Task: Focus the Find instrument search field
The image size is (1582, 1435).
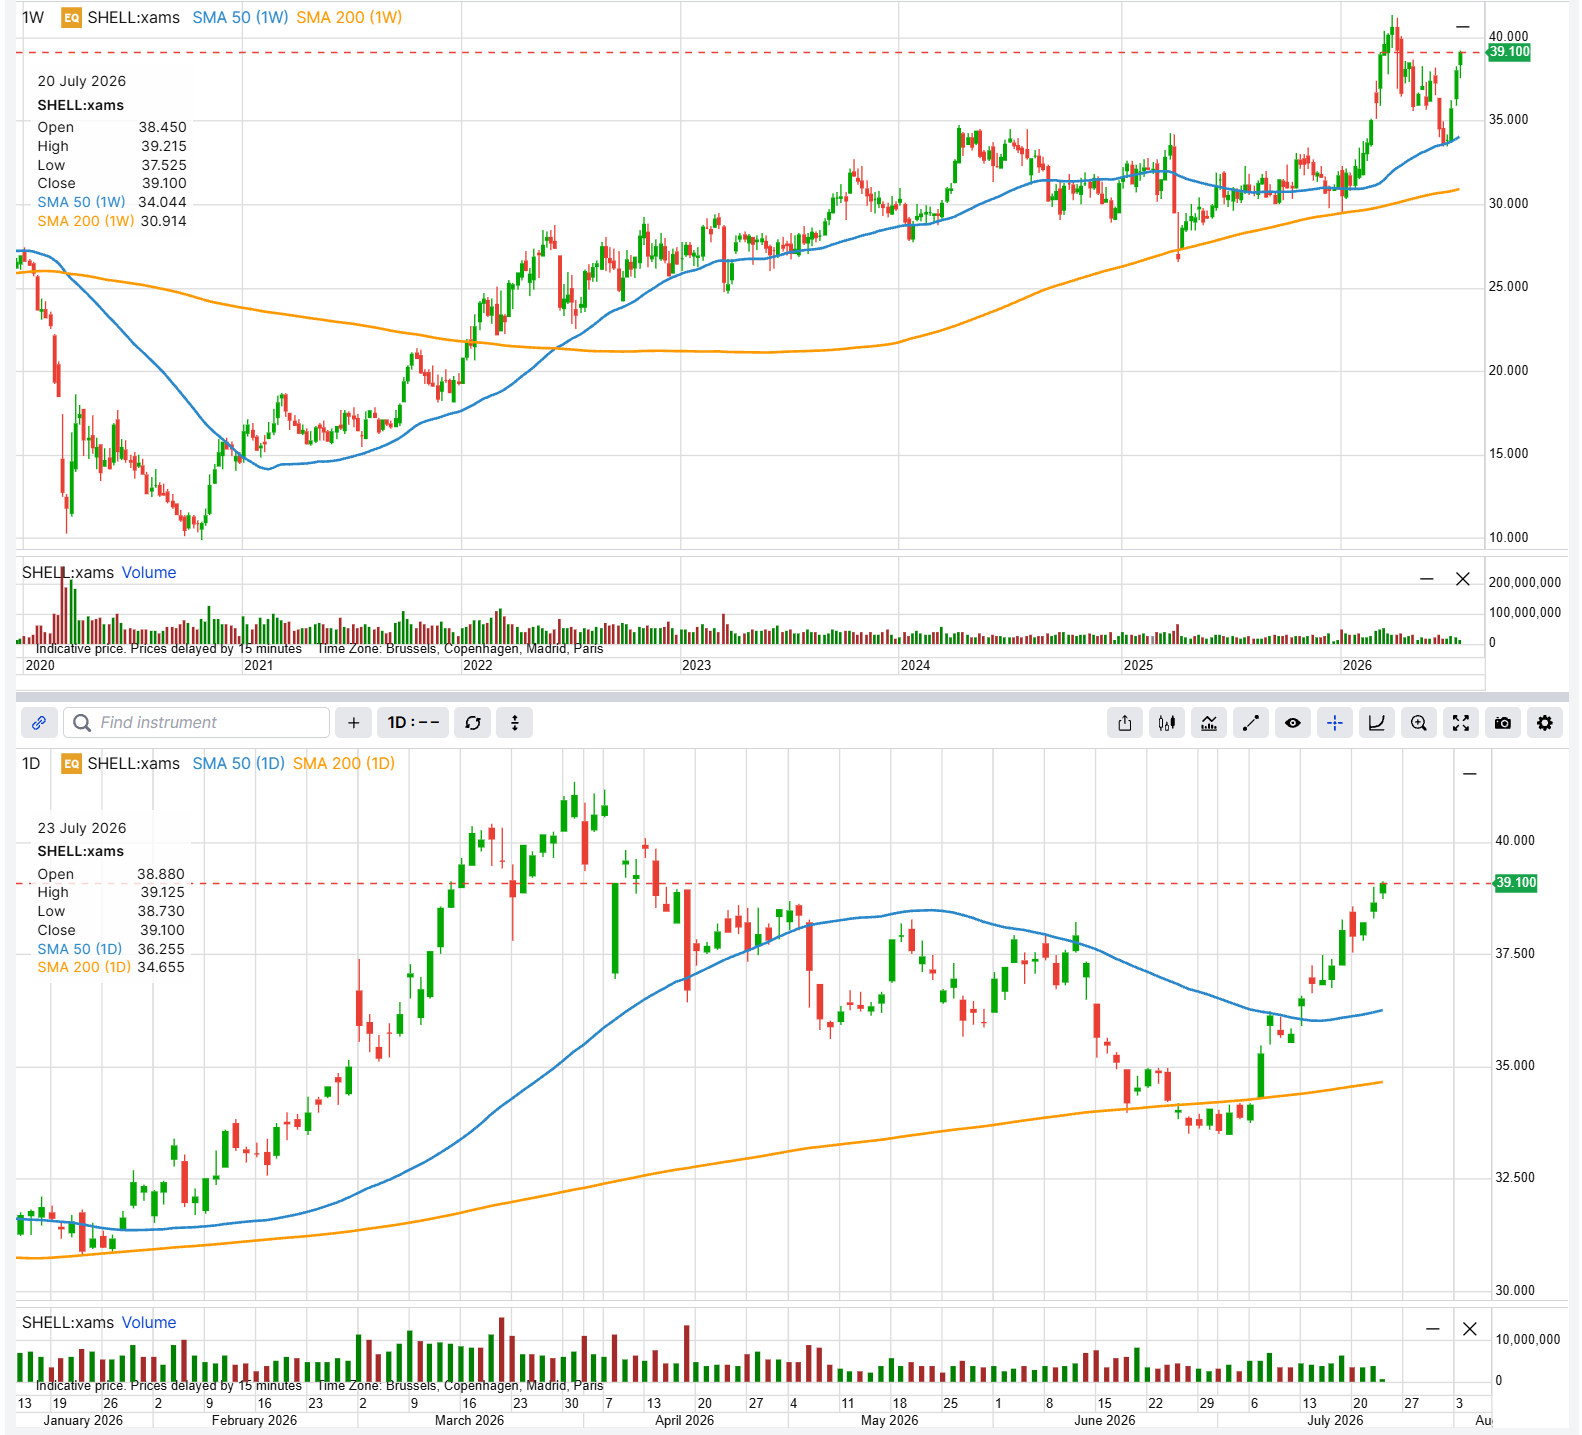Action: coord(197,722)
